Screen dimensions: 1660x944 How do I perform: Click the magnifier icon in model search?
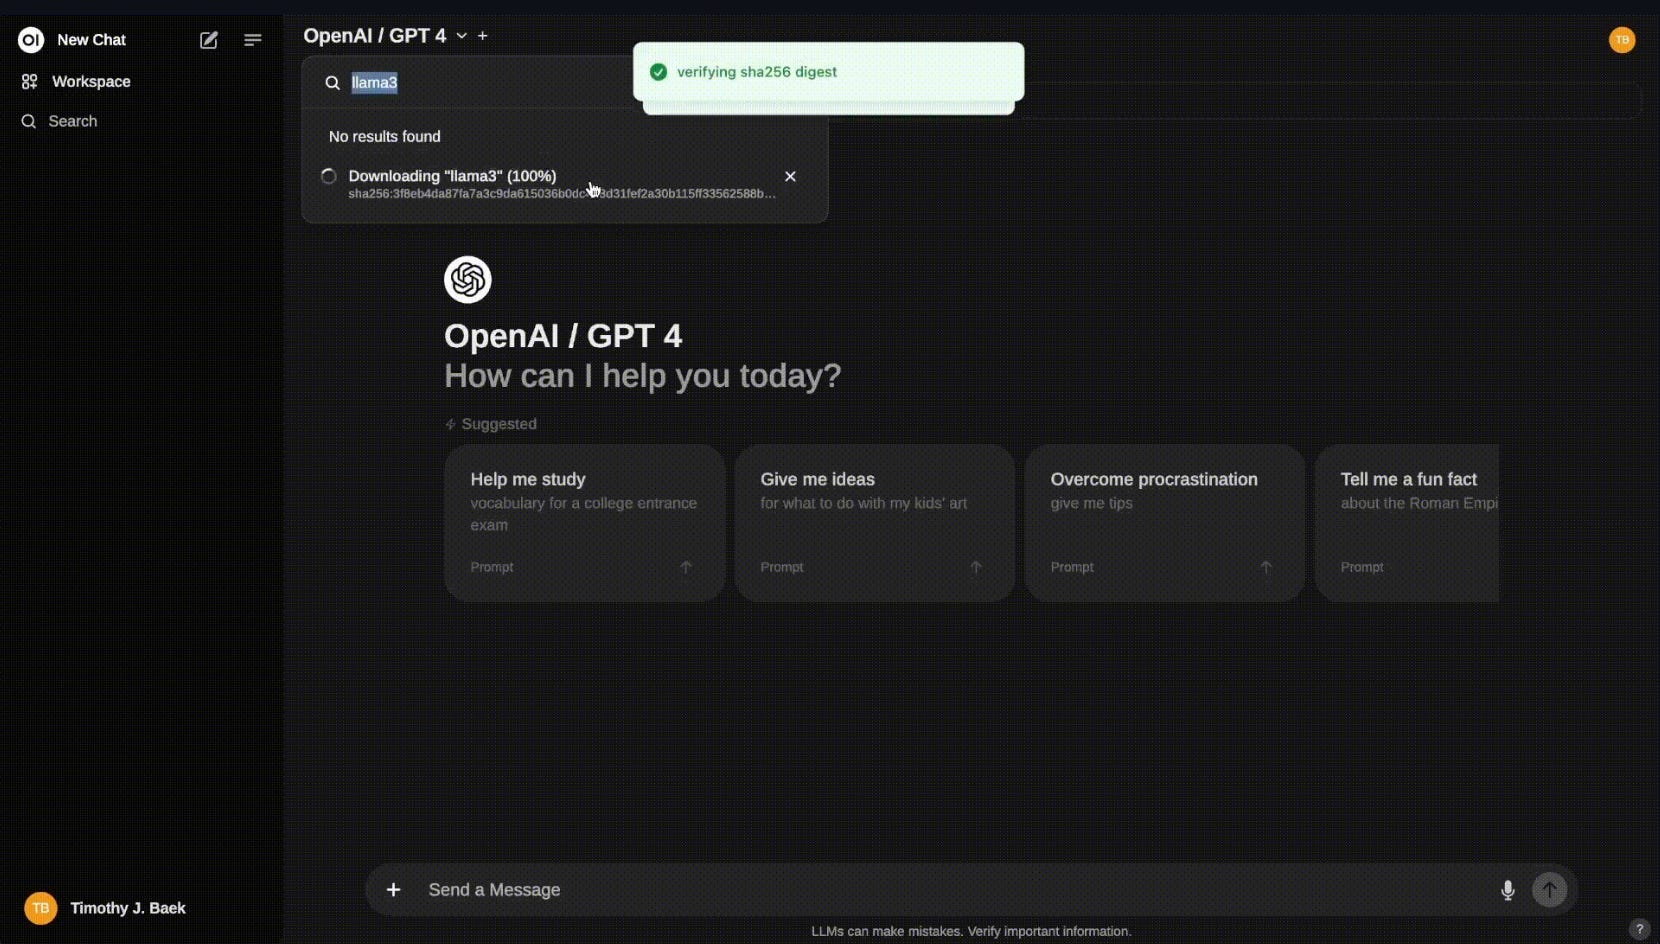click(332, 83)
